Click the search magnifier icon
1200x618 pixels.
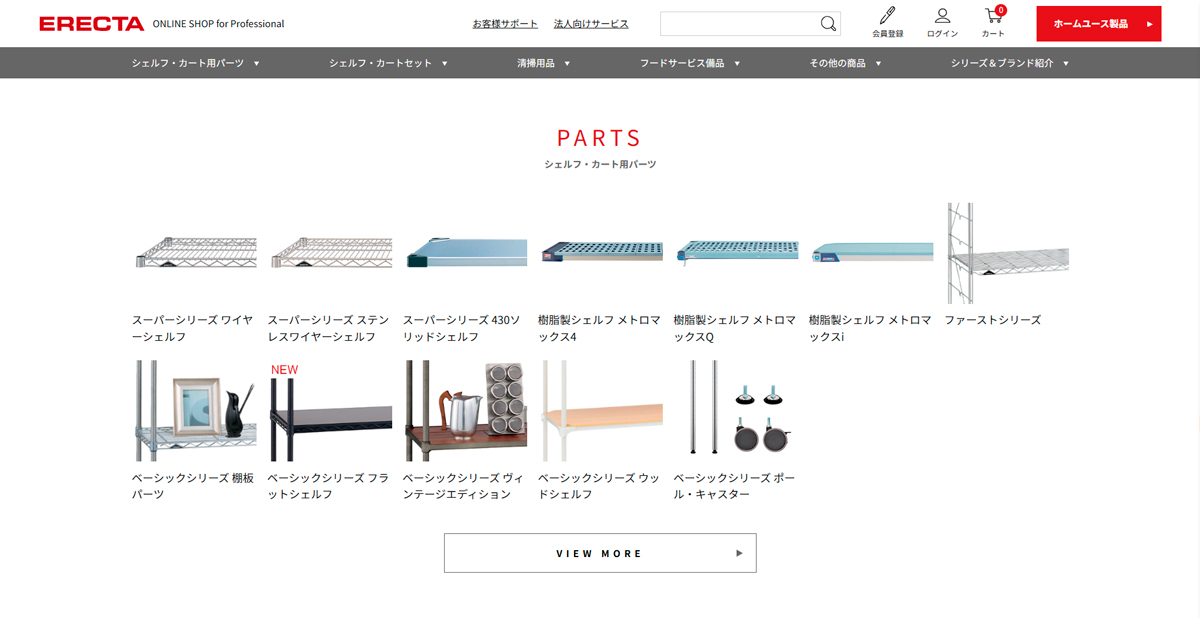[828, 24]
